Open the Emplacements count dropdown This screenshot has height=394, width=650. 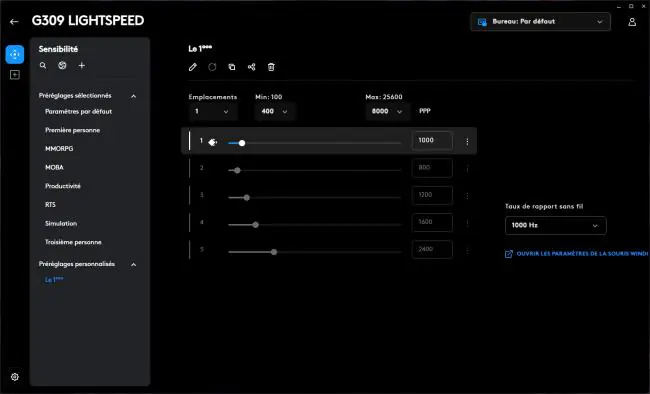coord(213,111)
